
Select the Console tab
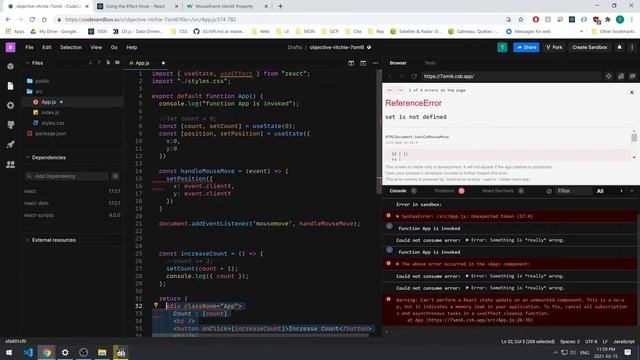point(398,191)
